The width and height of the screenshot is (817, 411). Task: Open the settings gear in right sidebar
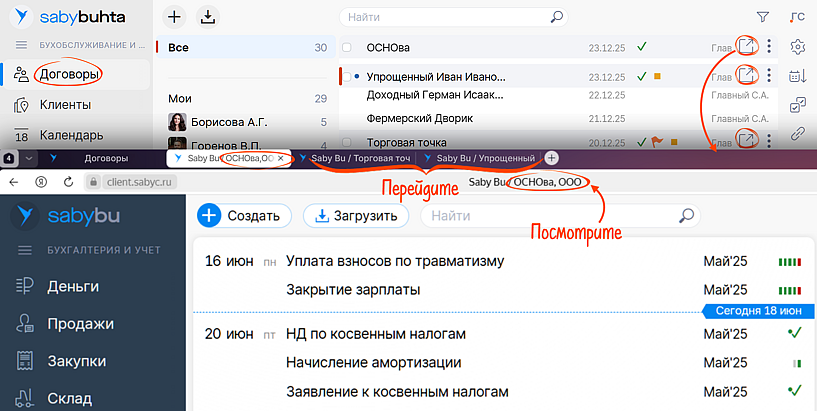[x=797, y=47]
